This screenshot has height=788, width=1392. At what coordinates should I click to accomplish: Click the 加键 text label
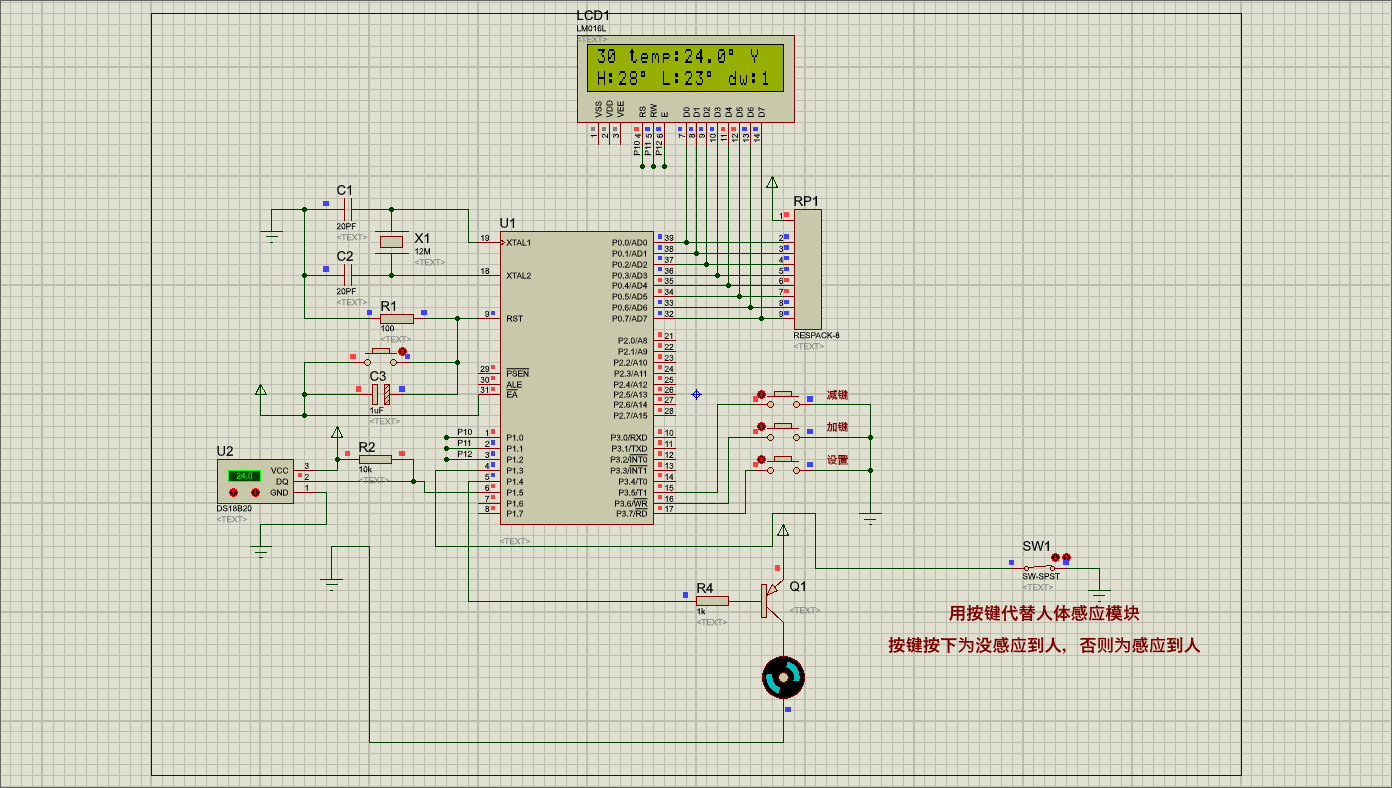click(x=837, y=427)
